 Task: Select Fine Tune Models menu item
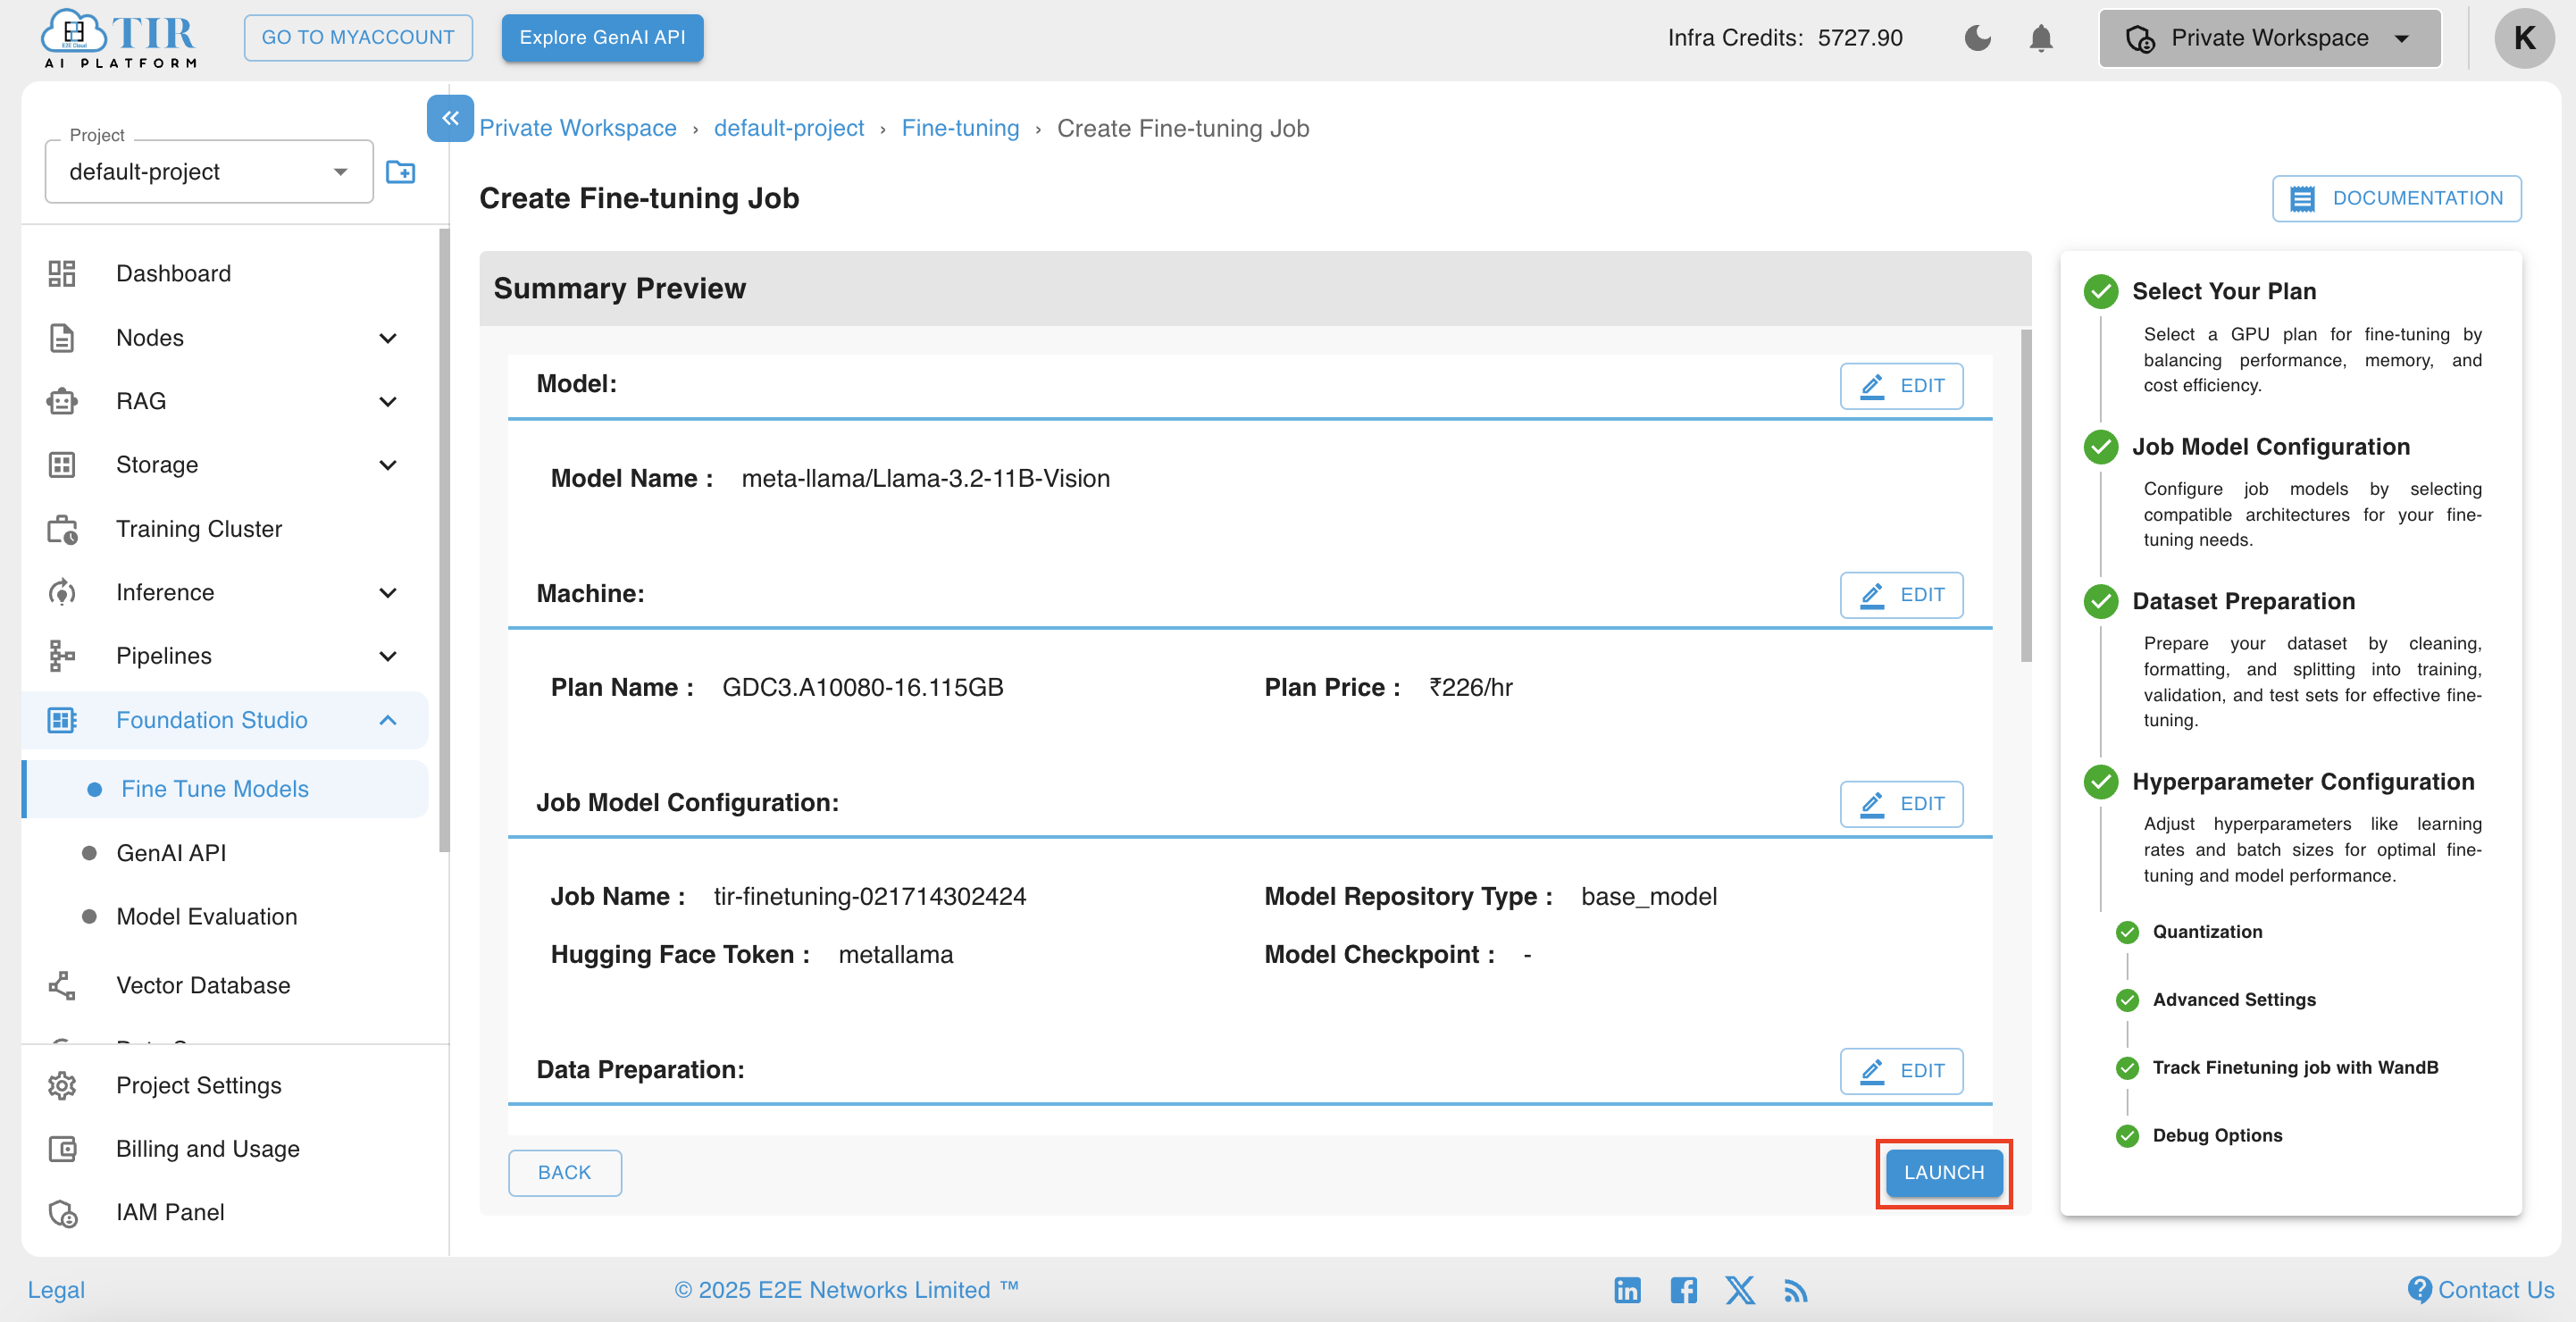(226, 789)
